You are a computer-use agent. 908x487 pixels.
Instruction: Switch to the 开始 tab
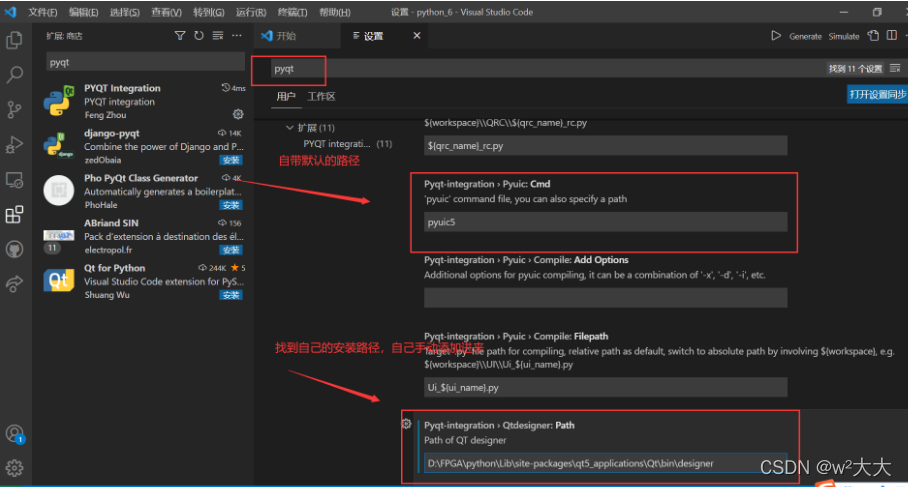[x=297, y=36]
